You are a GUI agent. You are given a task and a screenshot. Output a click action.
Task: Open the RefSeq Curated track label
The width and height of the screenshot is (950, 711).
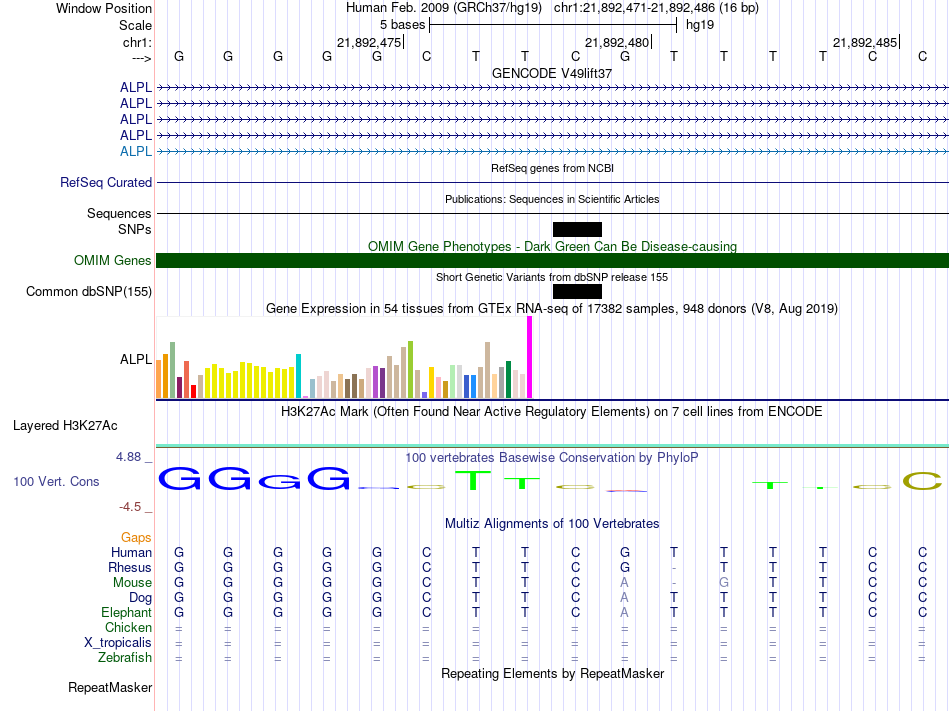(106, 182)
